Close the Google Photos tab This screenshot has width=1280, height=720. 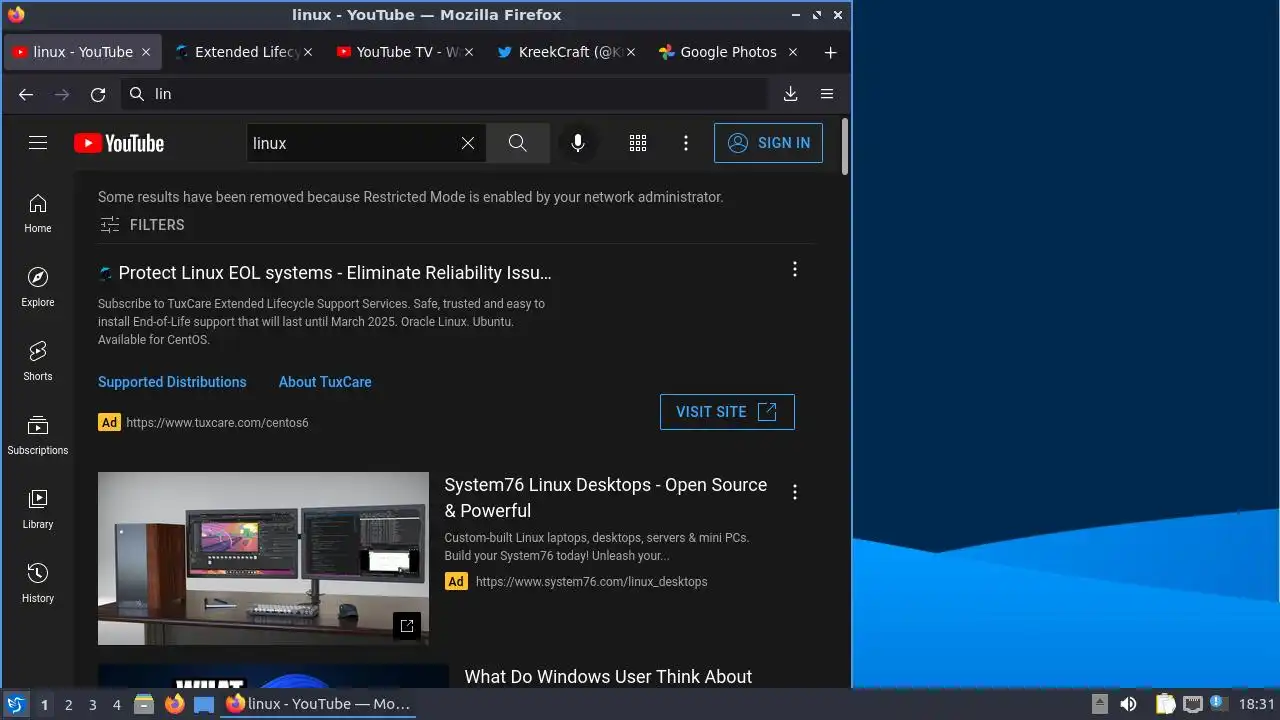[793, 52]
